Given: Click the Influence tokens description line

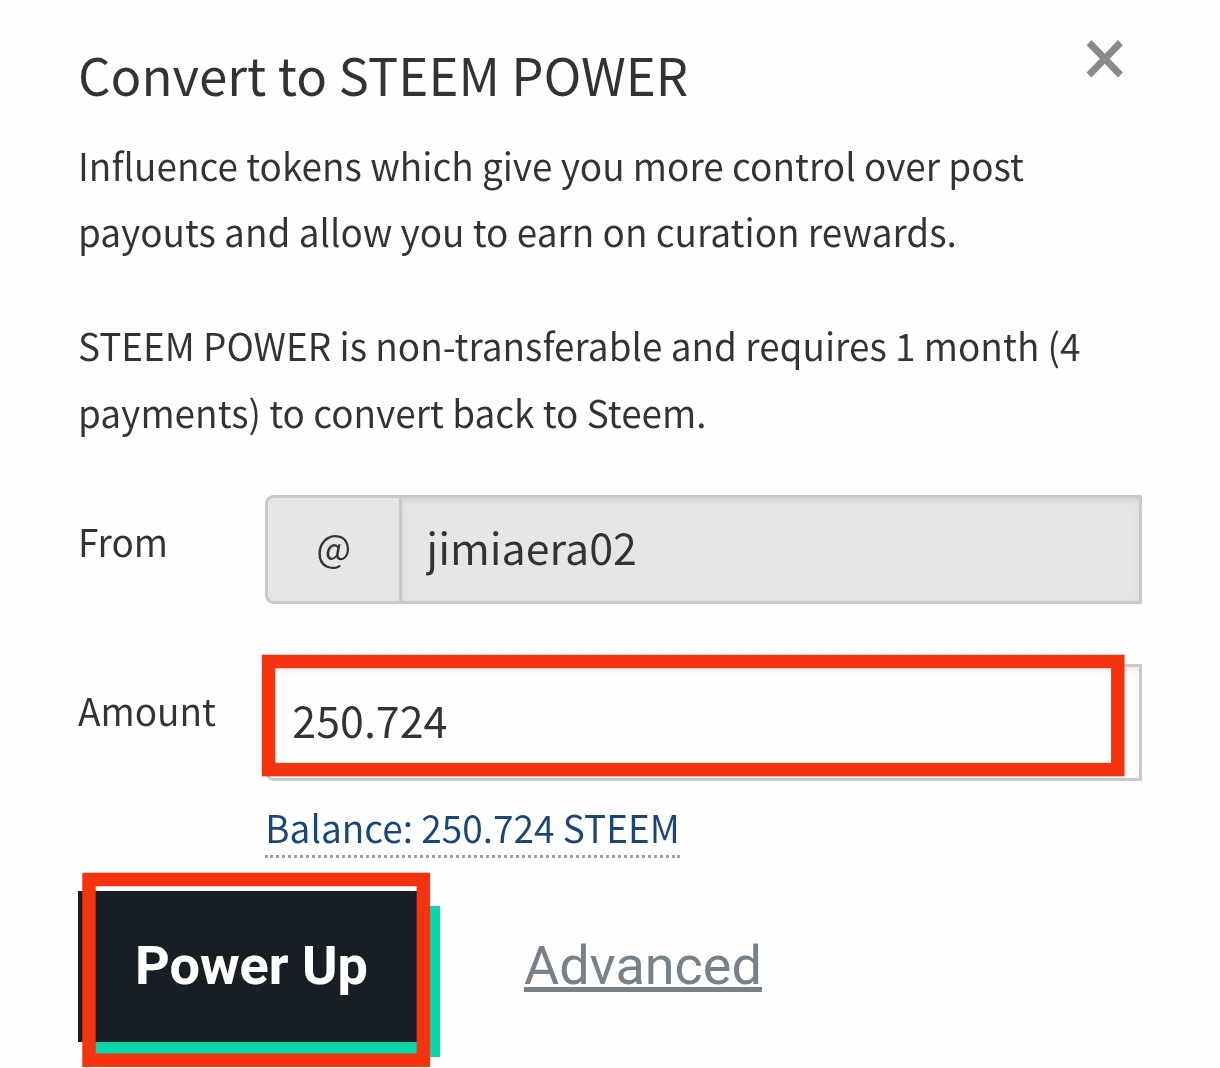Looking at the screenshot, I should tap(550, 168).
